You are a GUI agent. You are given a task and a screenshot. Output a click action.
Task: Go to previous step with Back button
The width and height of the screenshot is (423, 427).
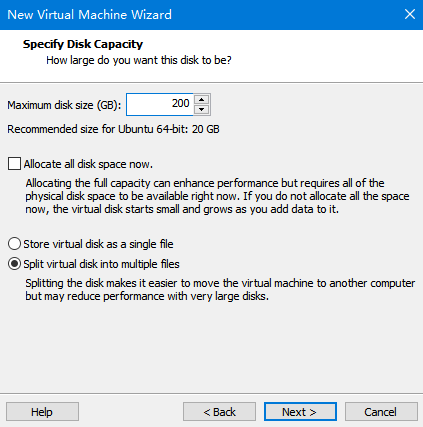click(x=219, y=412)
